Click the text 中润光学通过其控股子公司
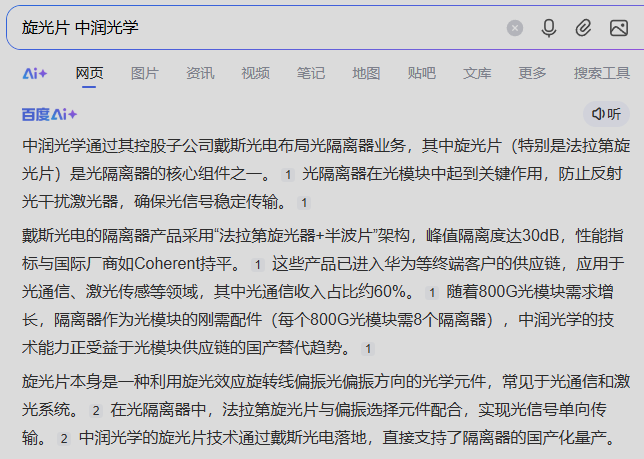Viewport: 644px width, 459px height. tap(117, 146)
